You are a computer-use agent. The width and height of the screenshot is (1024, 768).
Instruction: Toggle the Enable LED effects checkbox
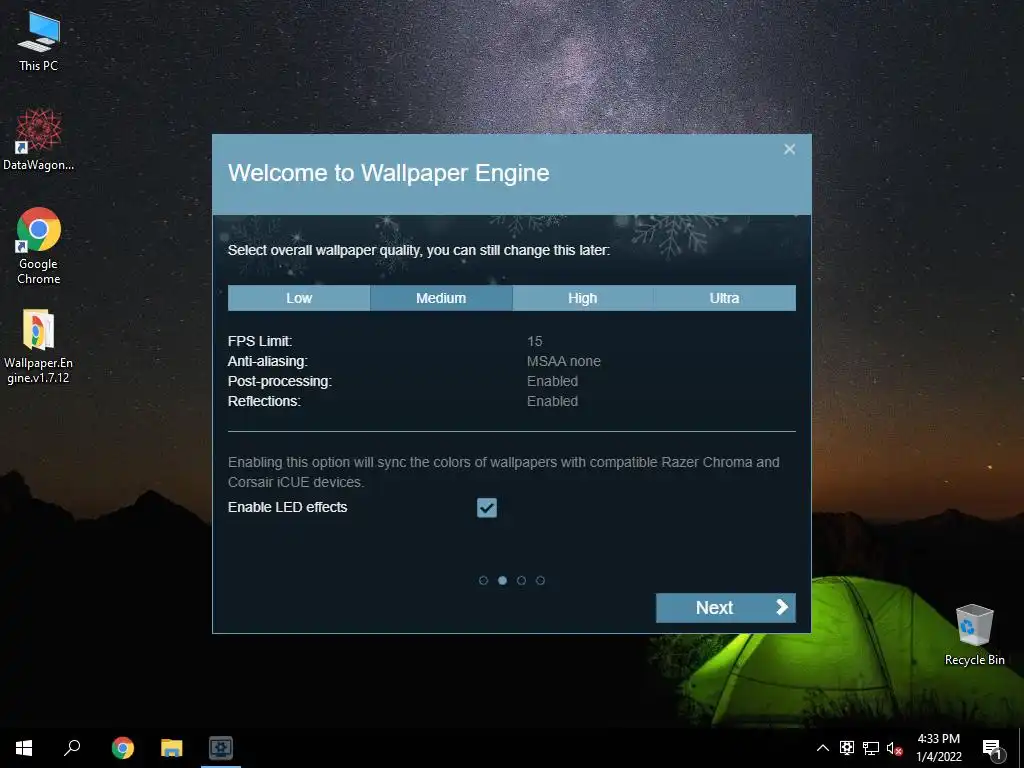pos(487,507)
